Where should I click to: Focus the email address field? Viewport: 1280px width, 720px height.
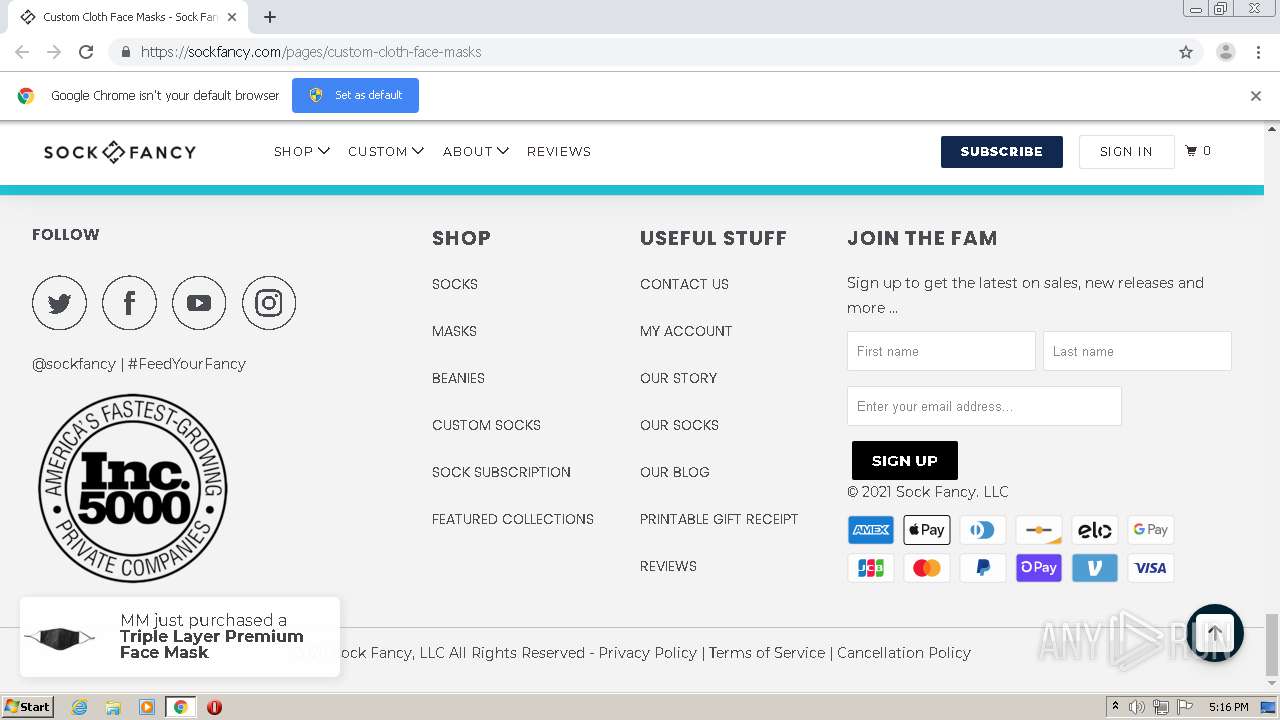pyautogui.click(x=984, y=406)
